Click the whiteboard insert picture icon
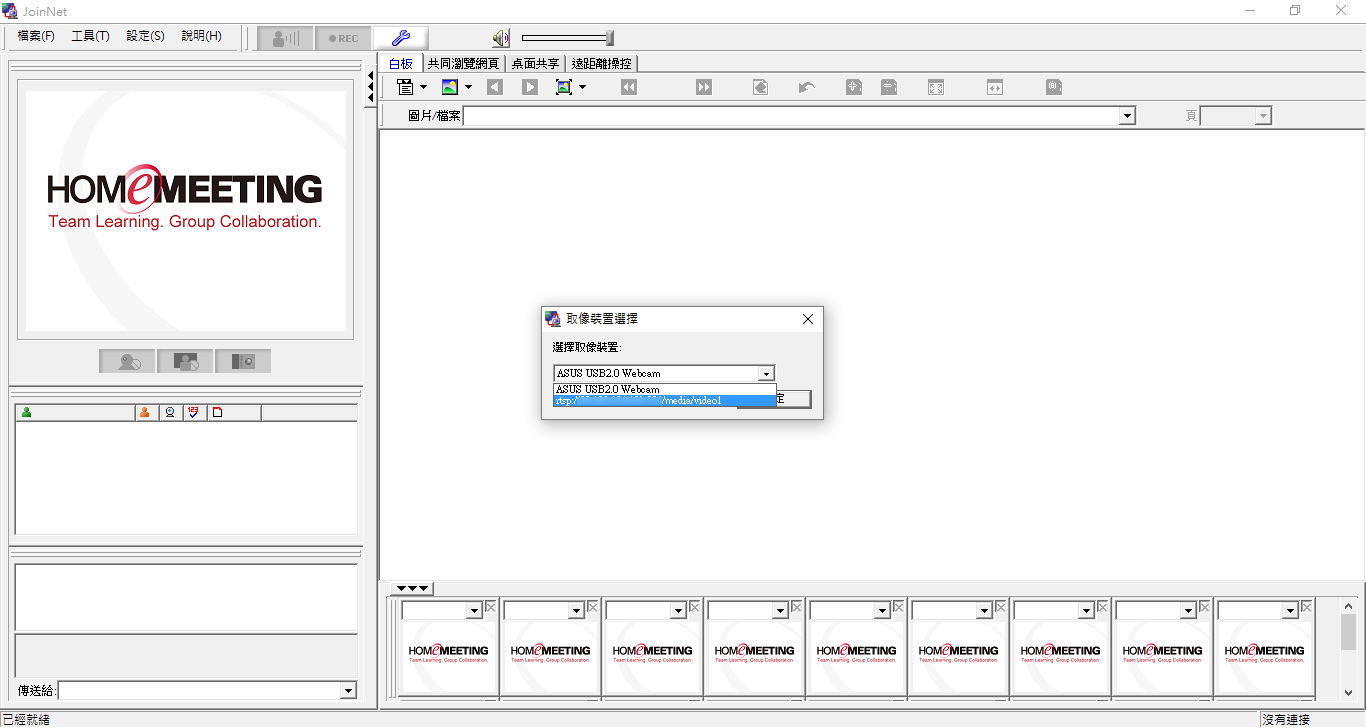The width and height of the screenshot is (1366, 728). (x=450, y=87)
